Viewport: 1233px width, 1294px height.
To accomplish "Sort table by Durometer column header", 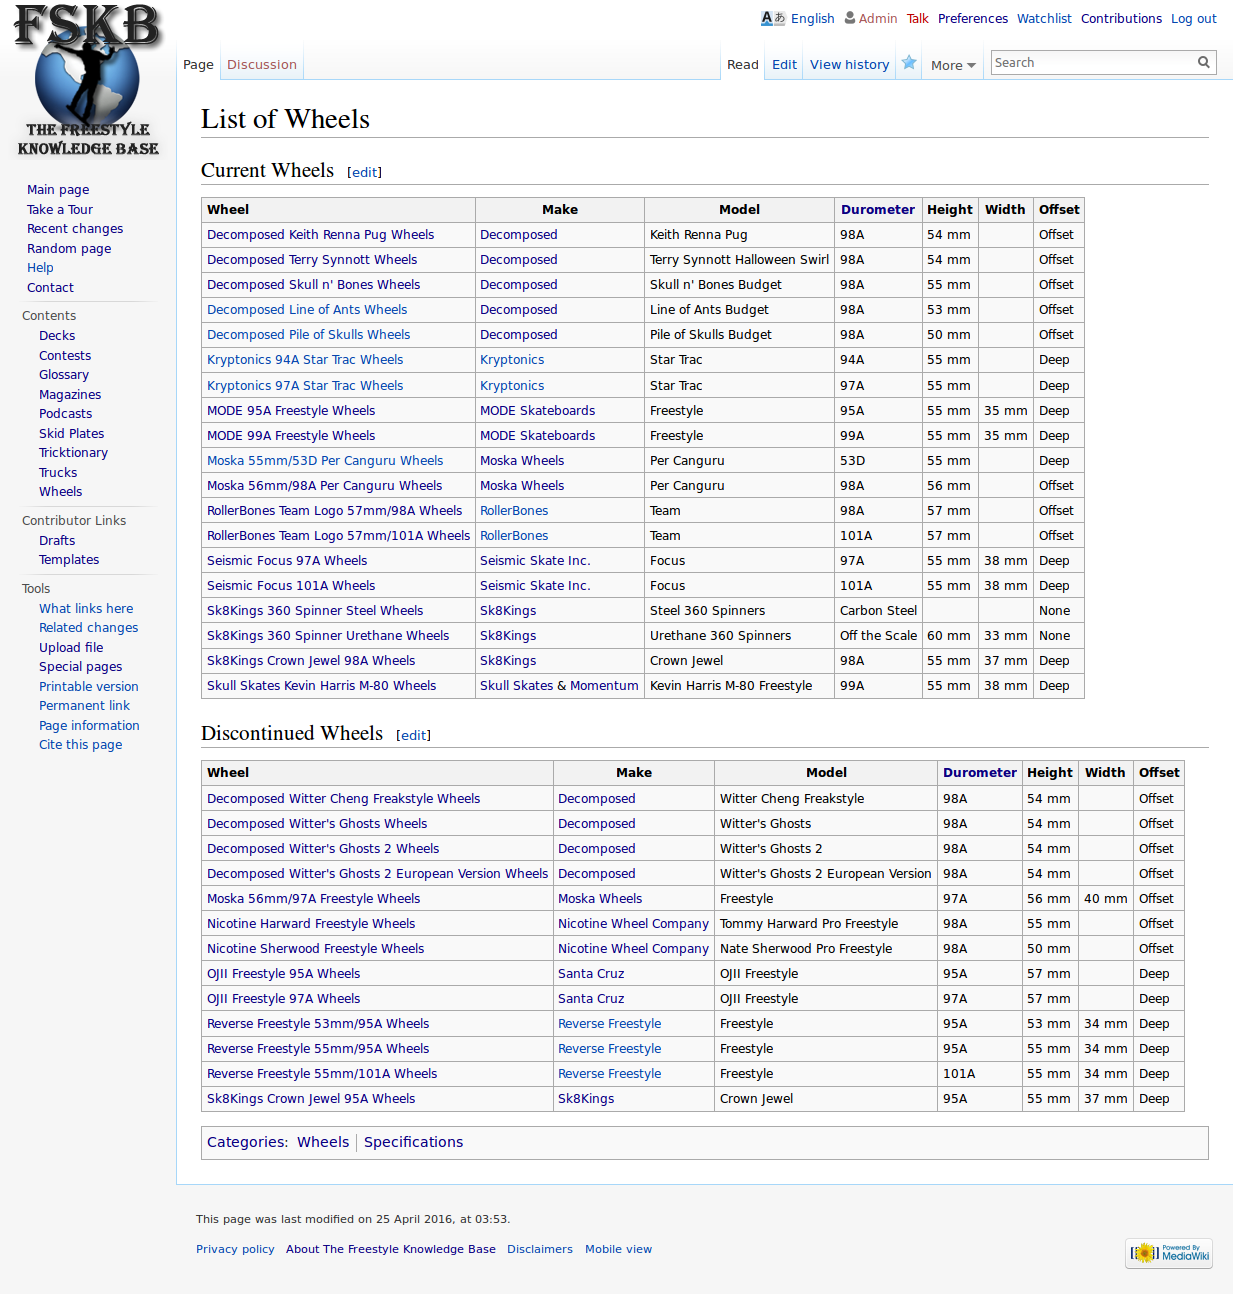I will click(877, 210).
